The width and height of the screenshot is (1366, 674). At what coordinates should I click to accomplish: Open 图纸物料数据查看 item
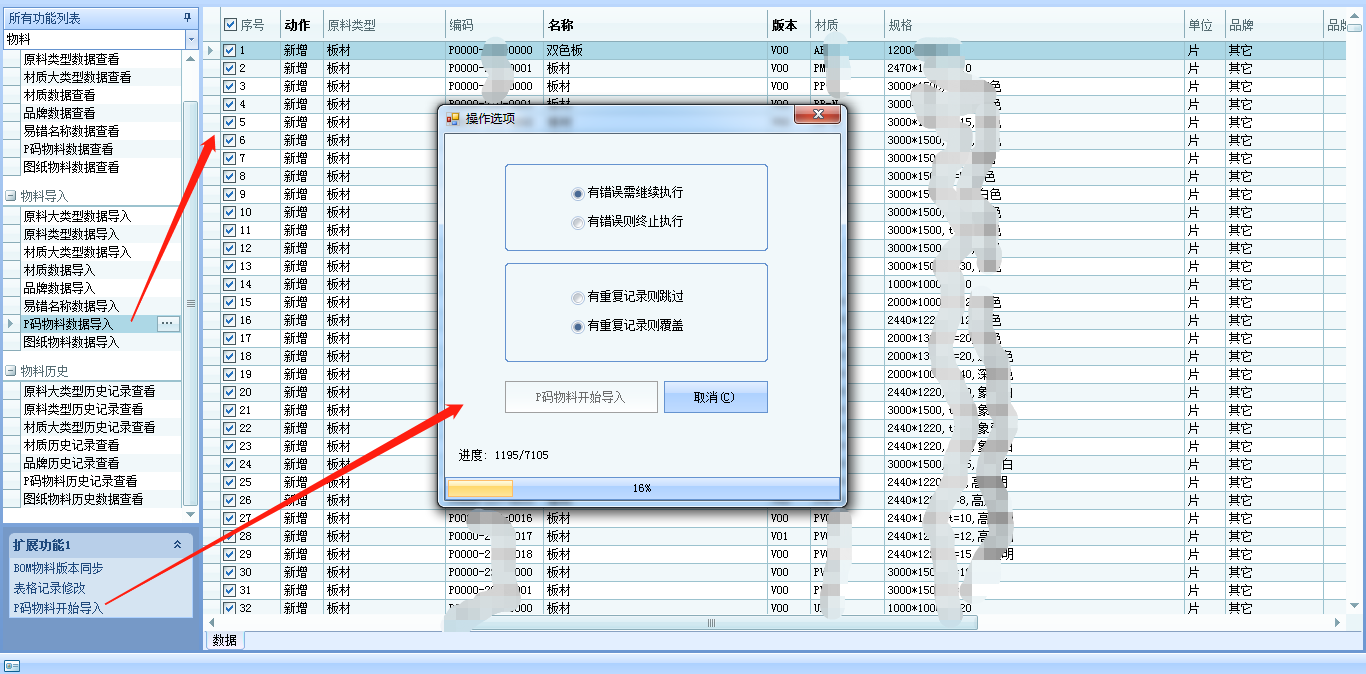point(71,167)
